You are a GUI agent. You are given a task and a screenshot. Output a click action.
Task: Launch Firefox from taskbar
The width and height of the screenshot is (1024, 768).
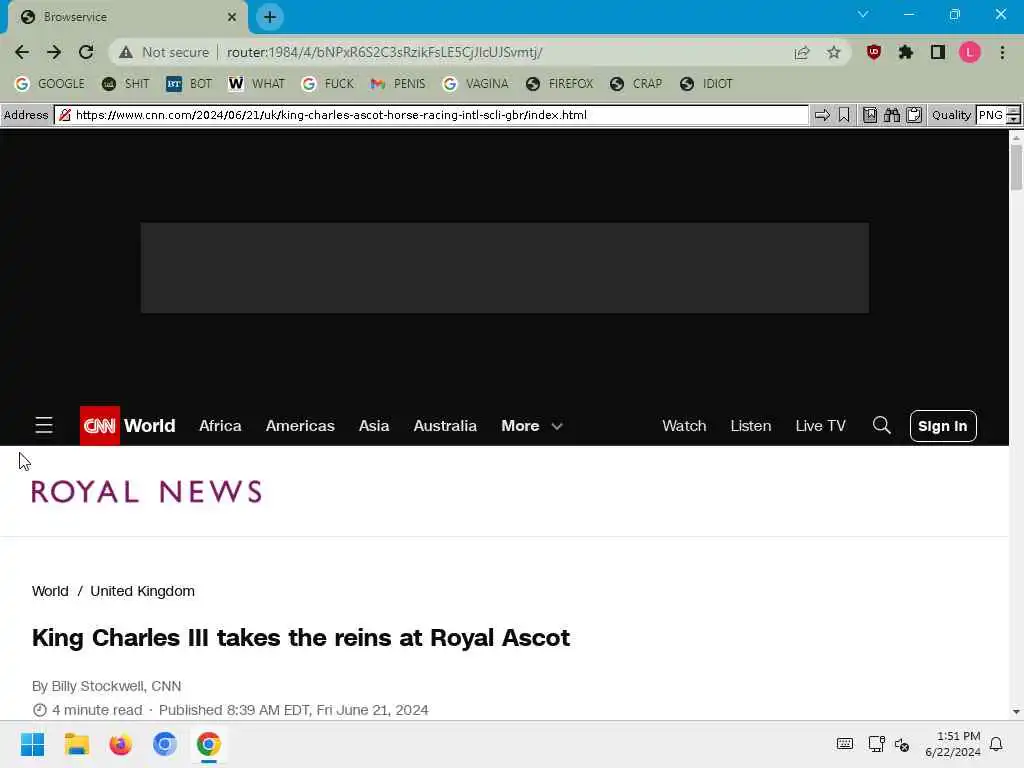[120, 744]
